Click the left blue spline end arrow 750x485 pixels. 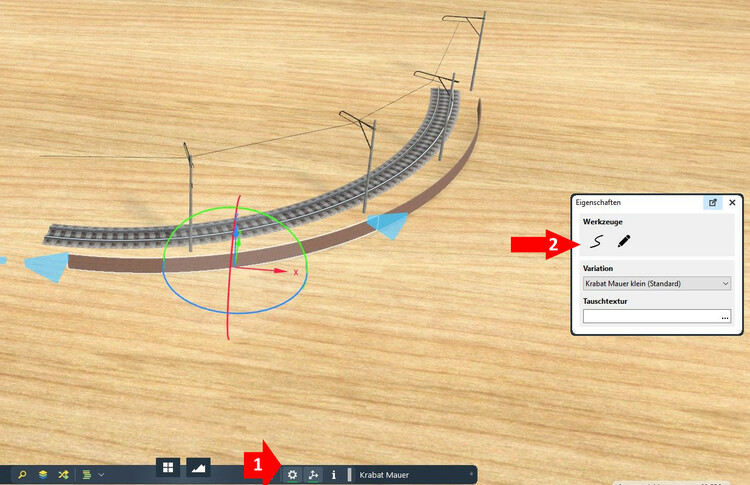(47, 267)
